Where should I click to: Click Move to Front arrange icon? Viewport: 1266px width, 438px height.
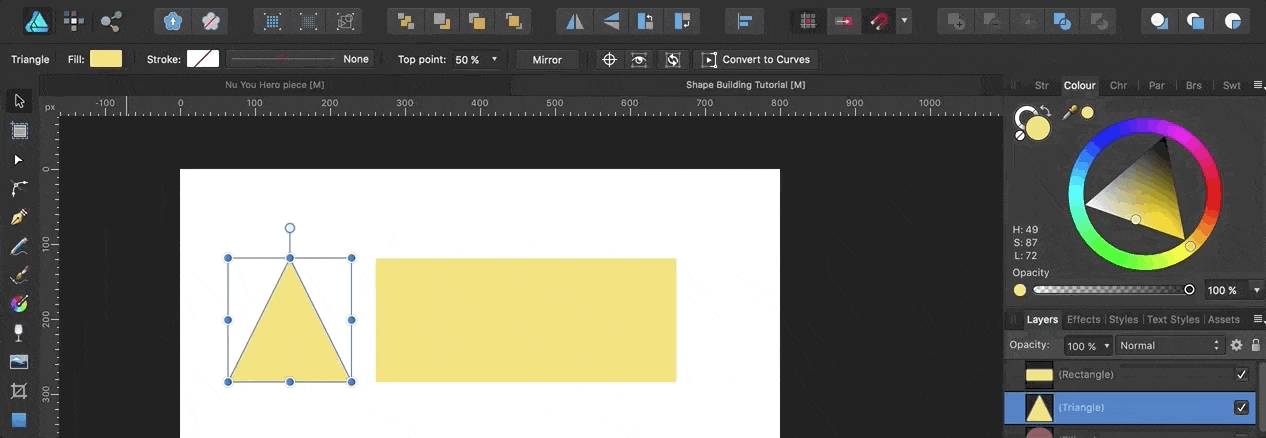(513, 20)
